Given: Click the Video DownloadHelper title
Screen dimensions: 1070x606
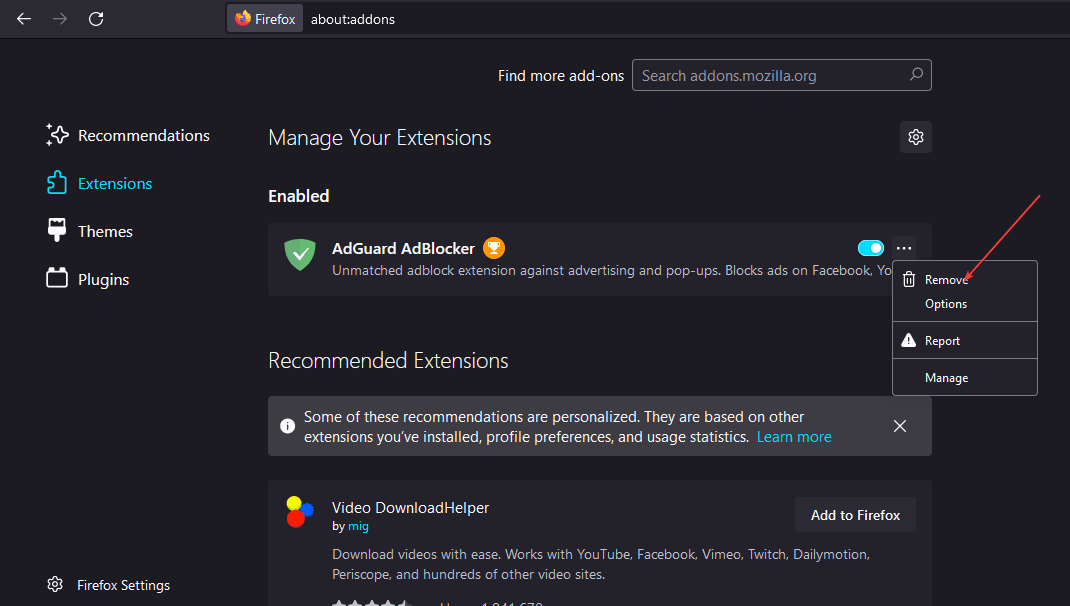Looking at the screenshot, I should click(x=410, y=508).
